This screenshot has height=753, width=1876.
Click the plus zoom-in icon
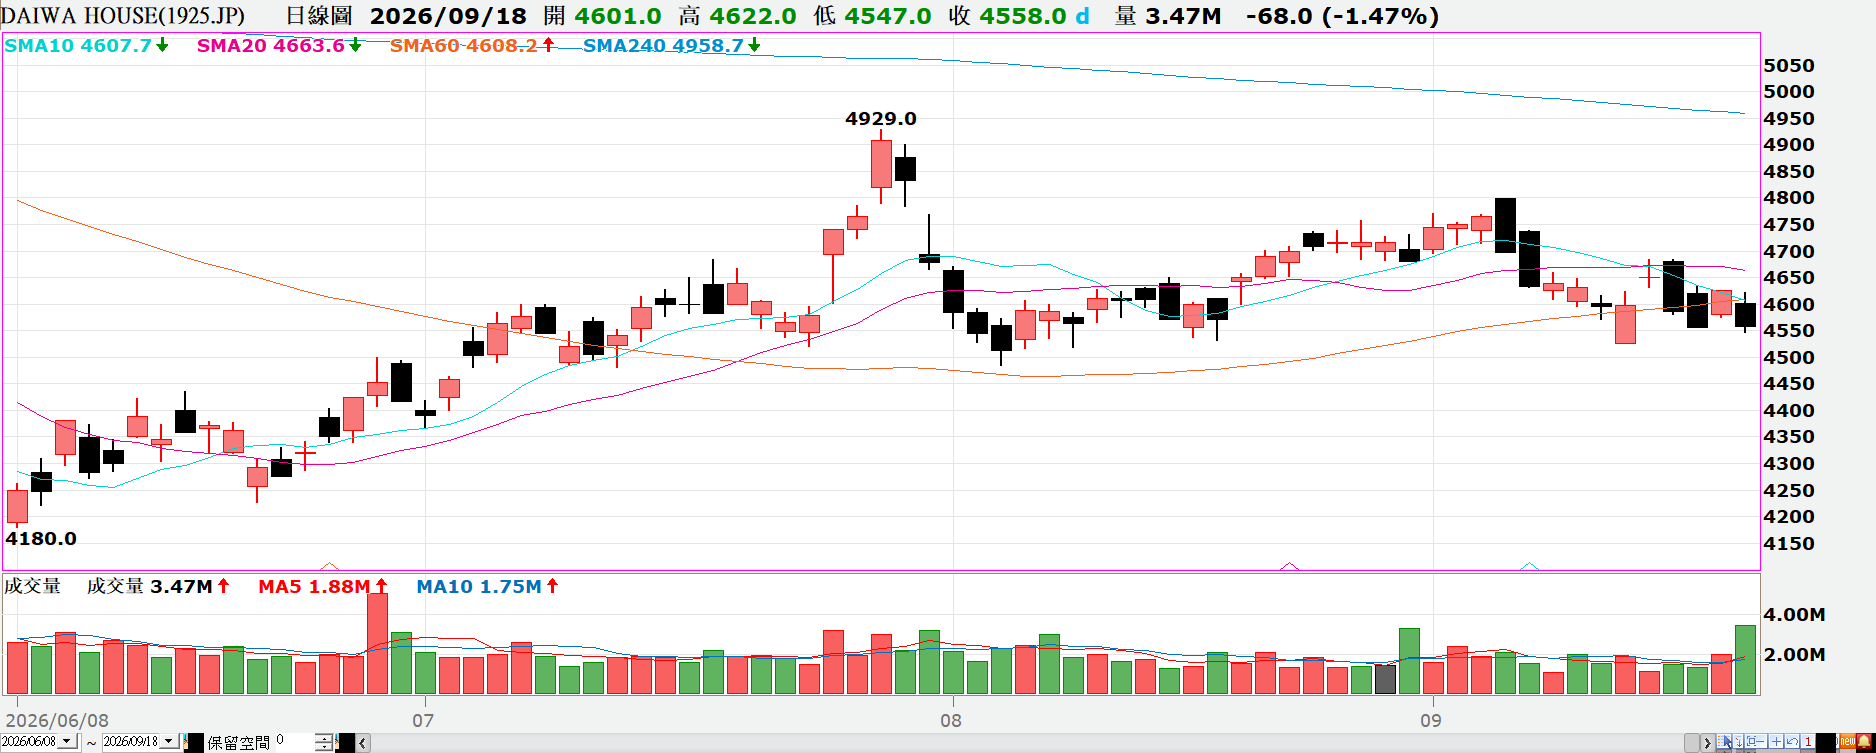(x=1776, y=741)
